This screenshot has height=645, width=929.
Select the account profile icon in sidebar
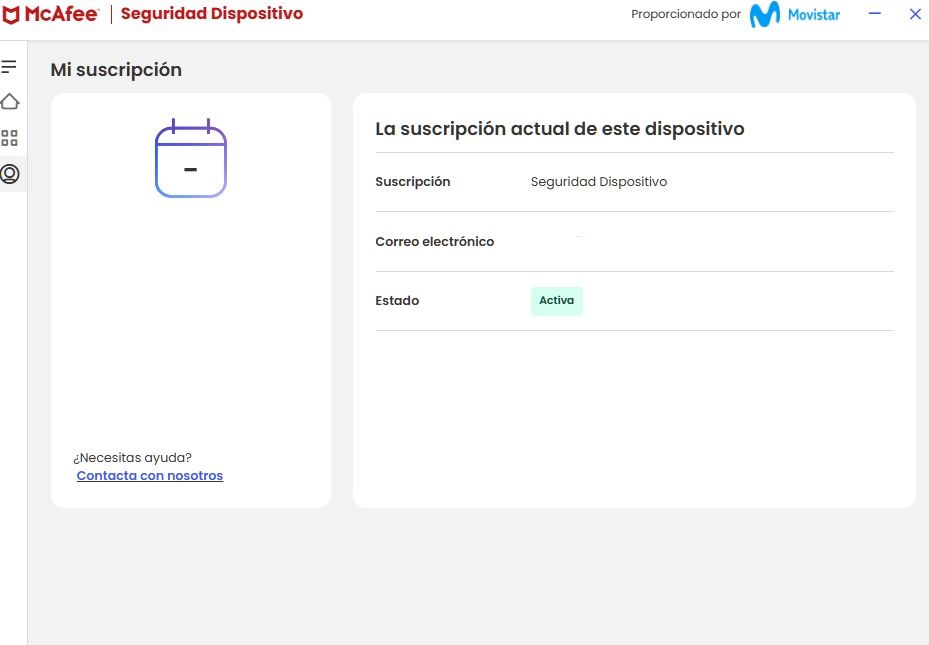point(10,173)
